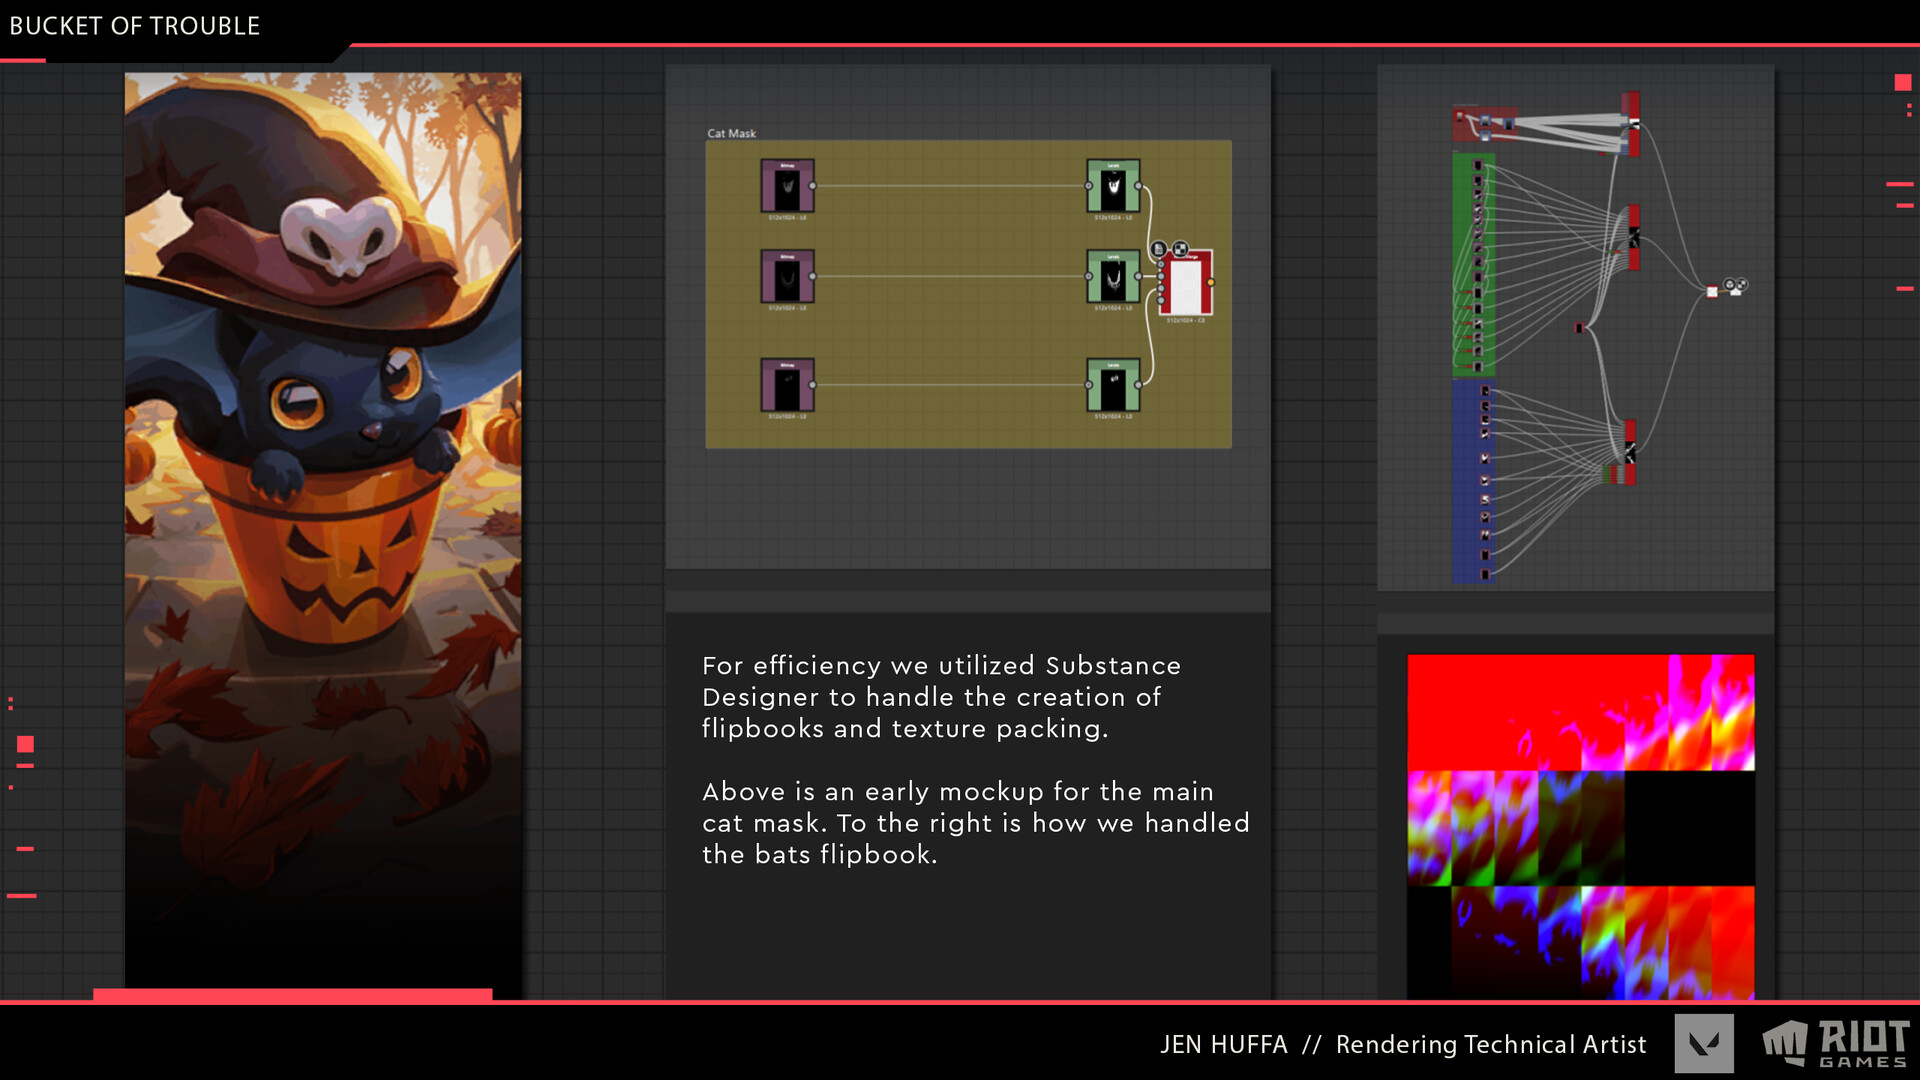Click the cat in pumpkin bucket artwork thumbnail
Screen dimensions: 1920x1080
tap(322, 520)
